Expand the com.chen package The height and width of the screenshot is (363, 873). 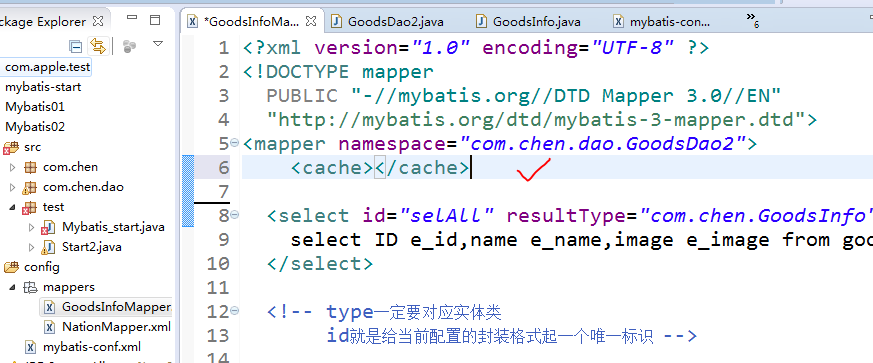tap(13, 167)
